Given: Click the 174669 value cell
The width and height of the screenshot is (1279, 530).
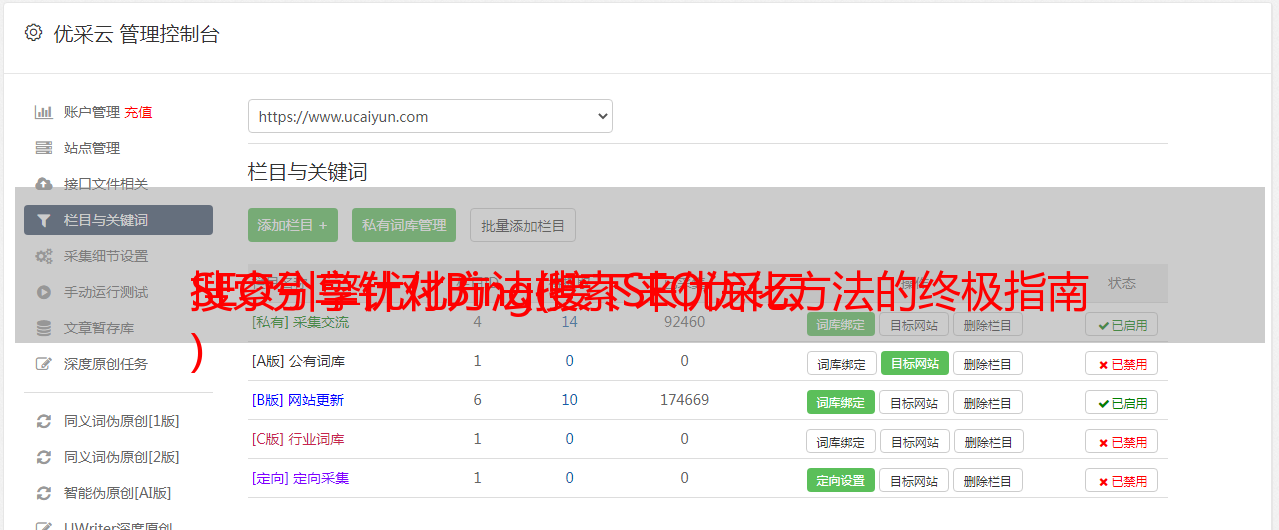Looking at the screenshot, I should [x=684, y=400].
